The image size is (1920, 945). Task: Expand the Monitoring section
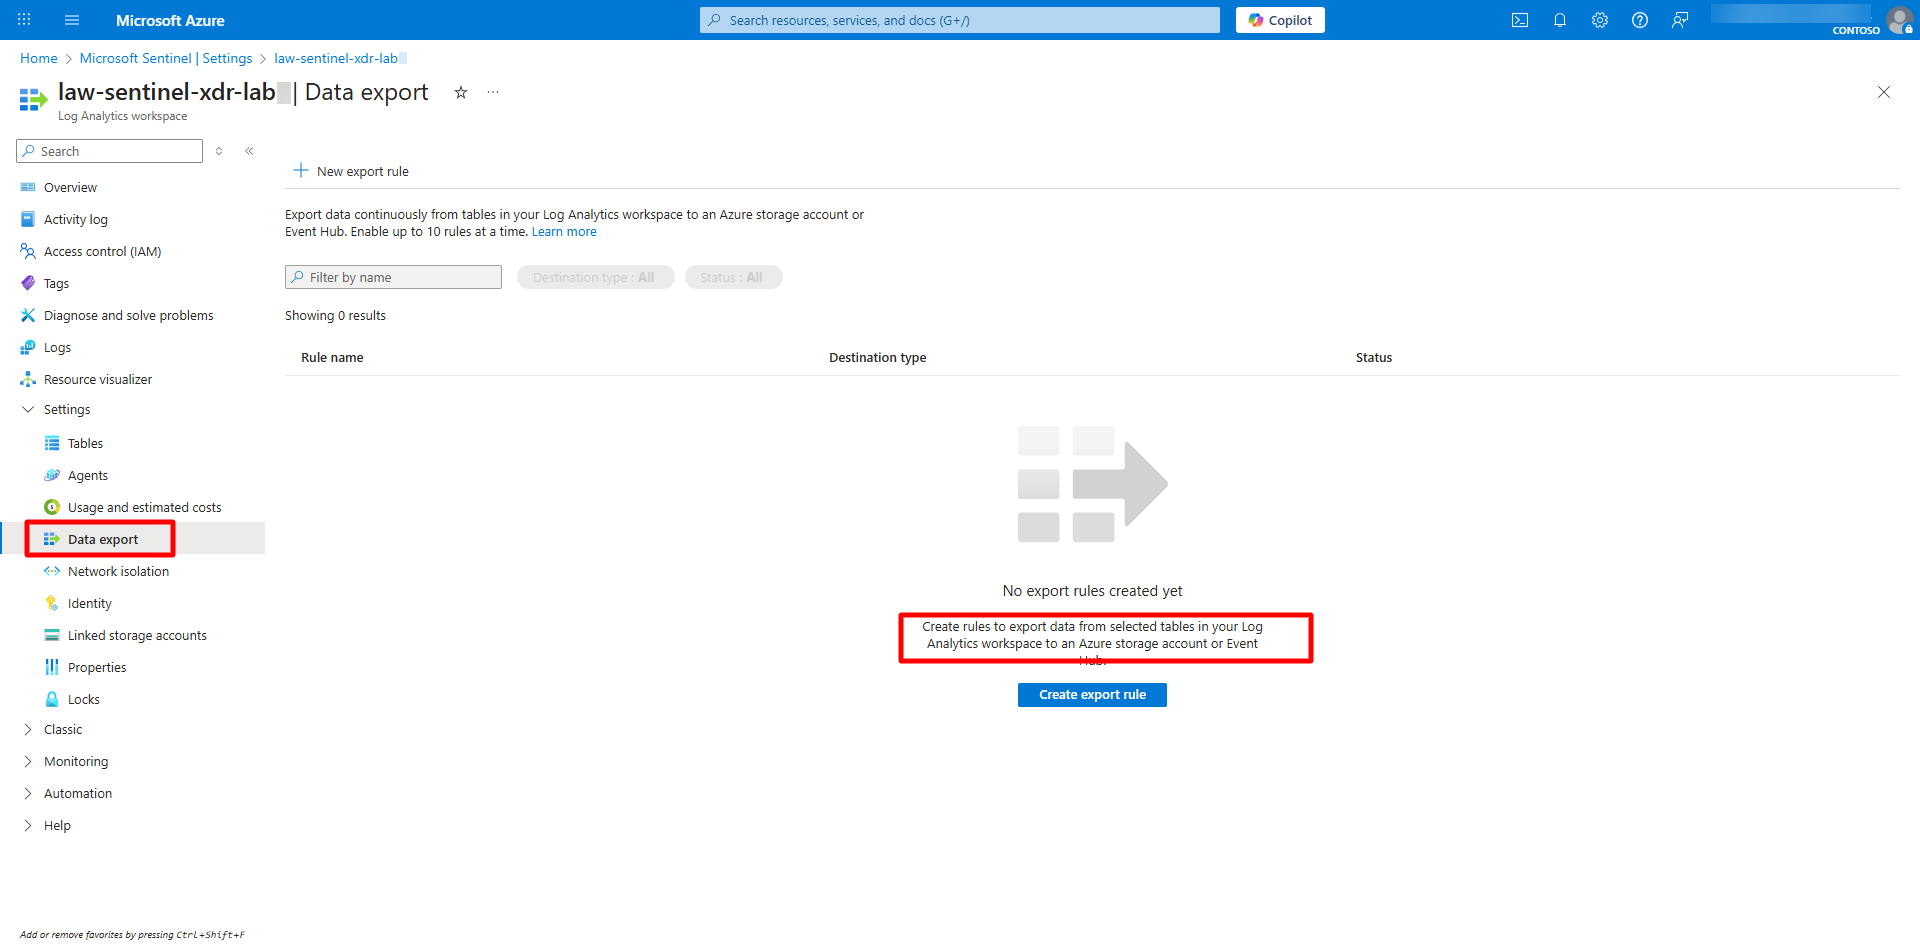pos(28,761)
